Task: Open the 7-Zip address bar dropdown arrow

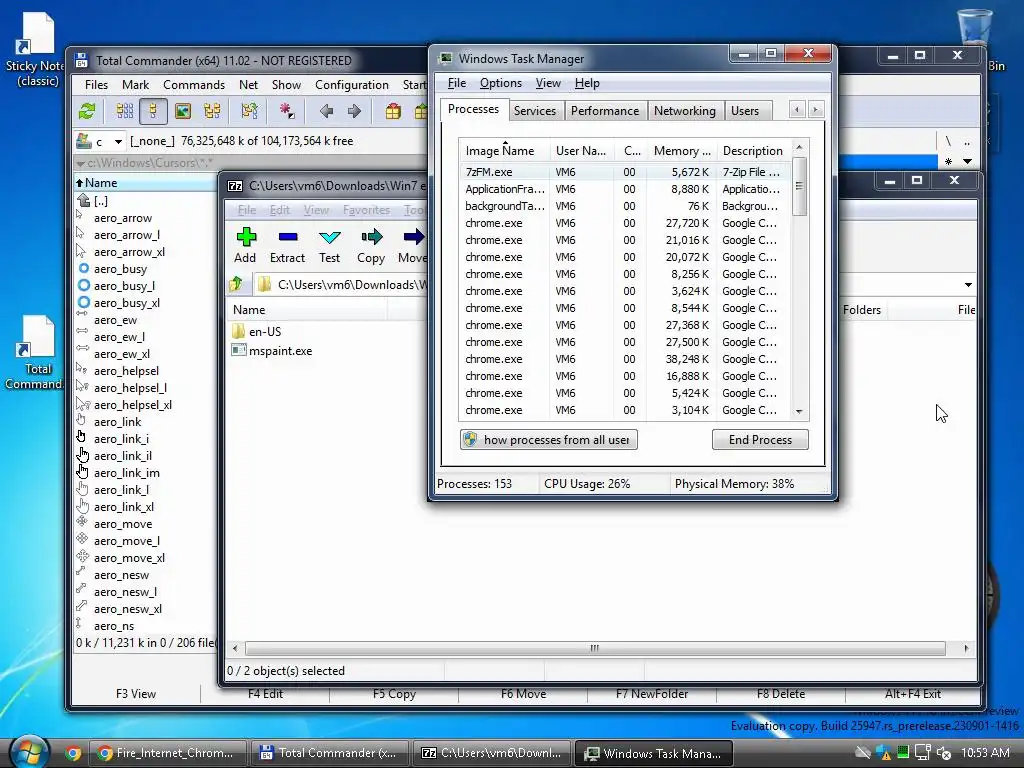Action: point(968,285)
